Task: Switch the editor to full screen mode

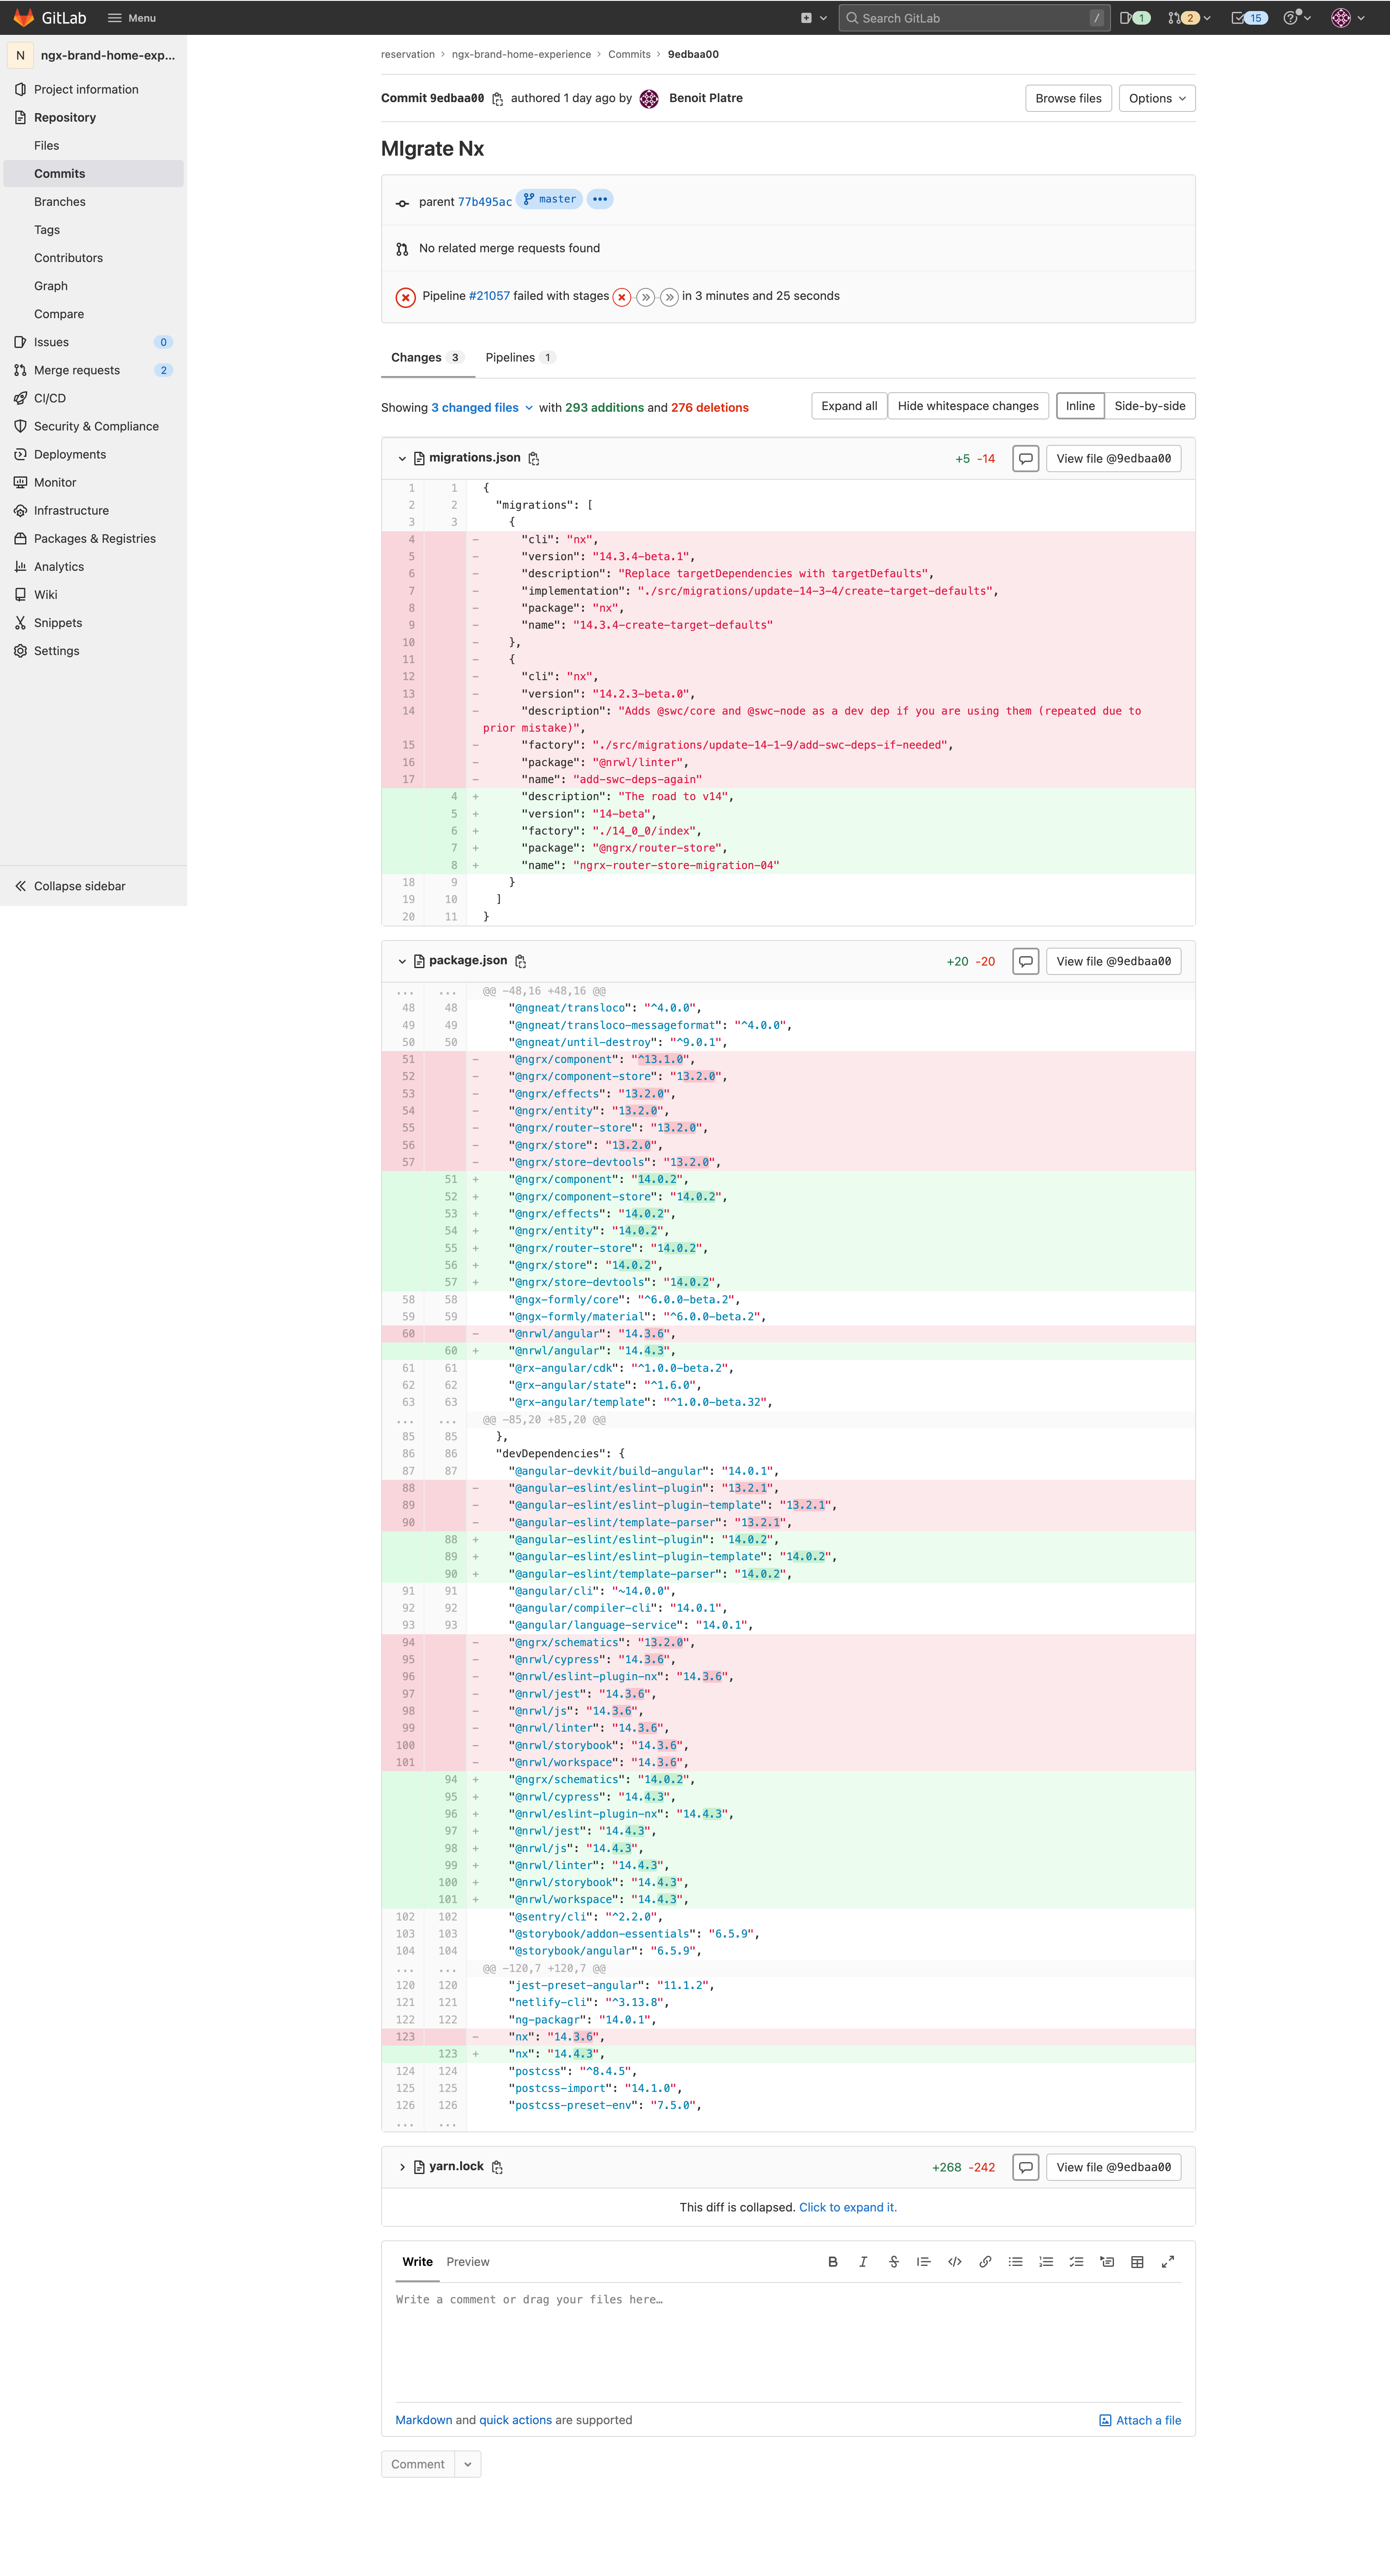Action: pos(1168,2262)
